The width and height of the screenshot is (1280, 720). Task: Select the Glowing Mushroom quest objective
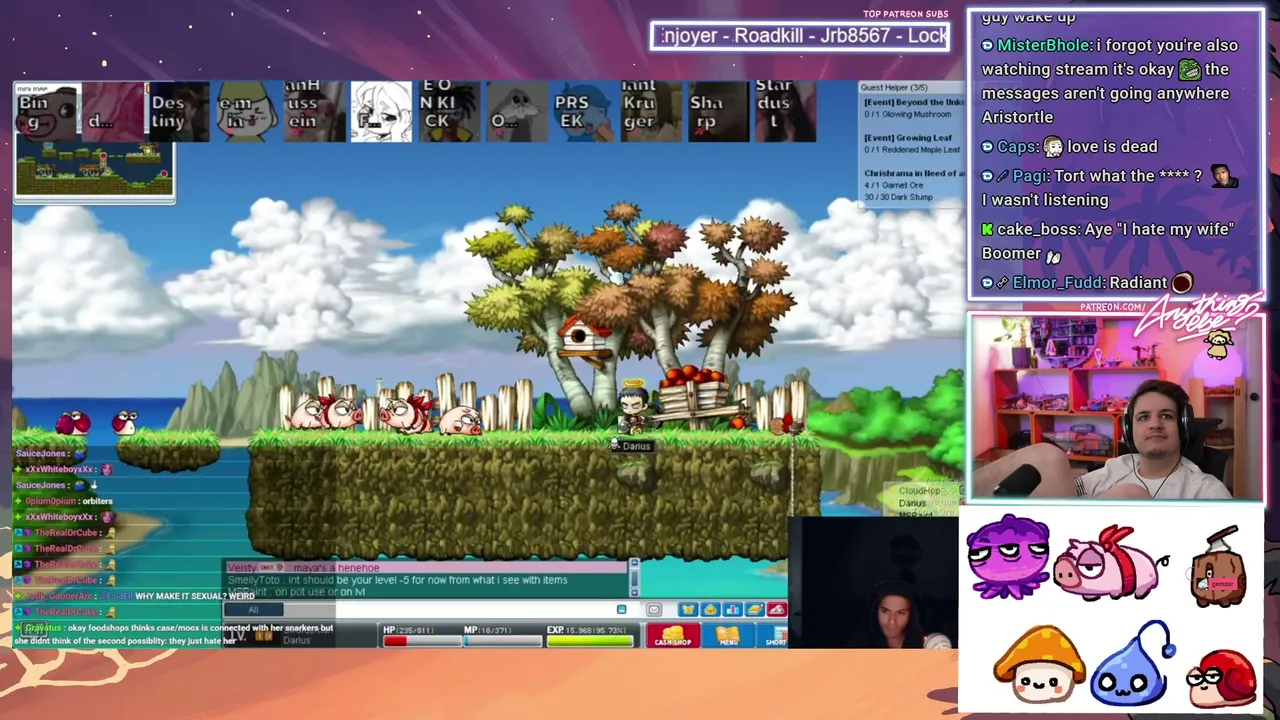click(x=907, y=114)
